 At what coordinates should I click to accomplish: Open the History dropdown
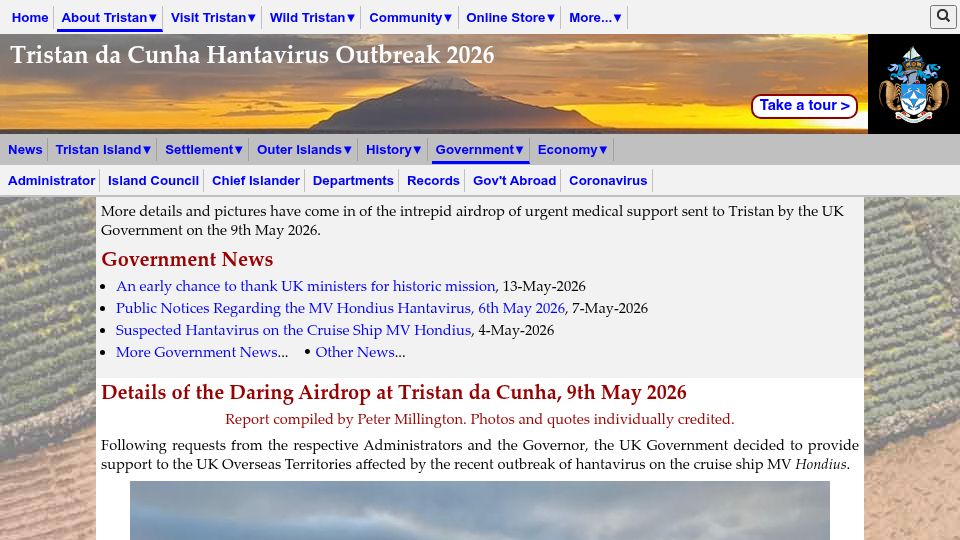click(x=393, y=150)
